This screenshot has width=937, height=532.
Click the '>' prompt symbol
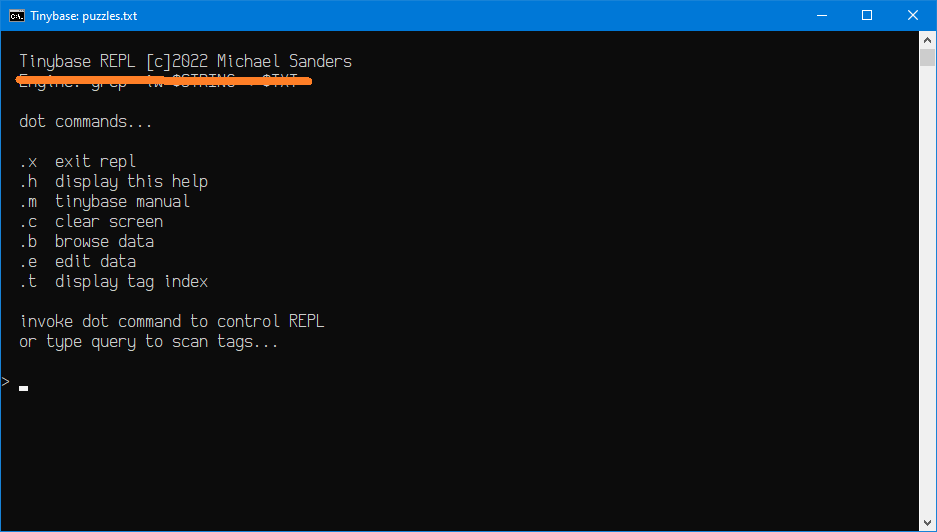tap(6, 381)
